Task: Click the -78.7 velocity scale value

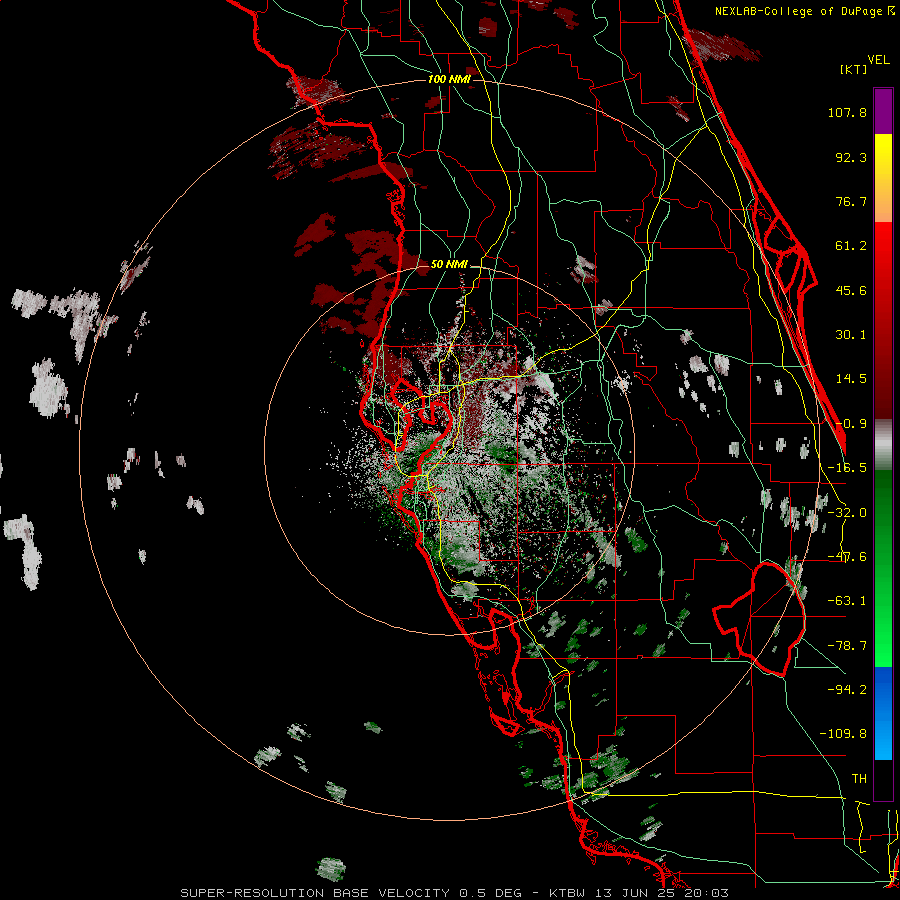Action: click(847, 646)
